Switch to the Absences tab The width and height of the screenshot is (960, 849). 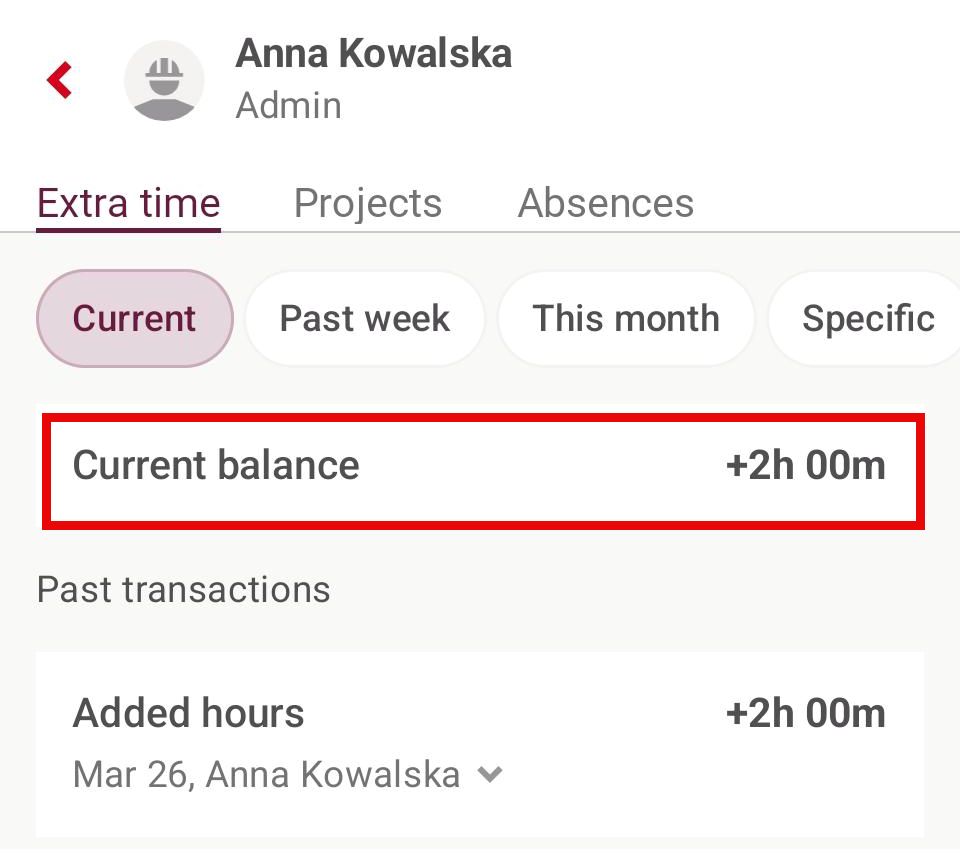[605, 203]
